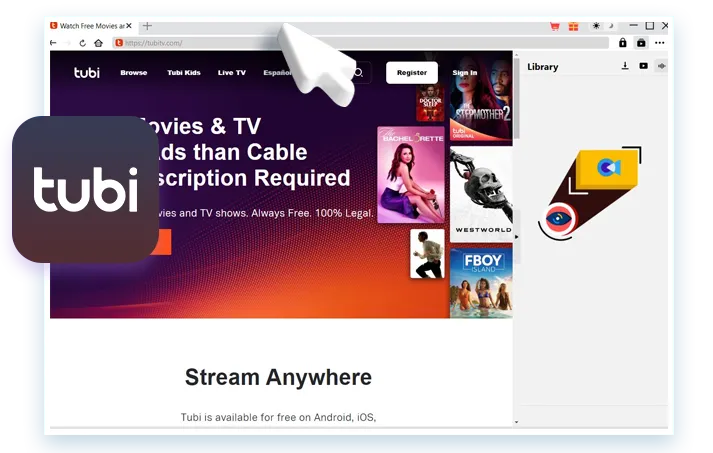The image size is (713, 453).
Task: Click the small Tubi logo in site header
Action: click(x=87, y=72)
